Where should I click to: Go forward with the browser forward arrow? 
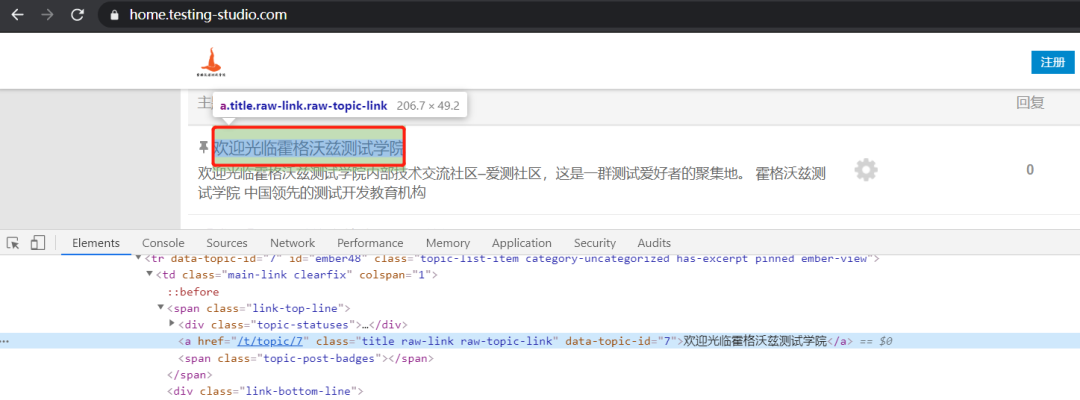tap(48, 14)
